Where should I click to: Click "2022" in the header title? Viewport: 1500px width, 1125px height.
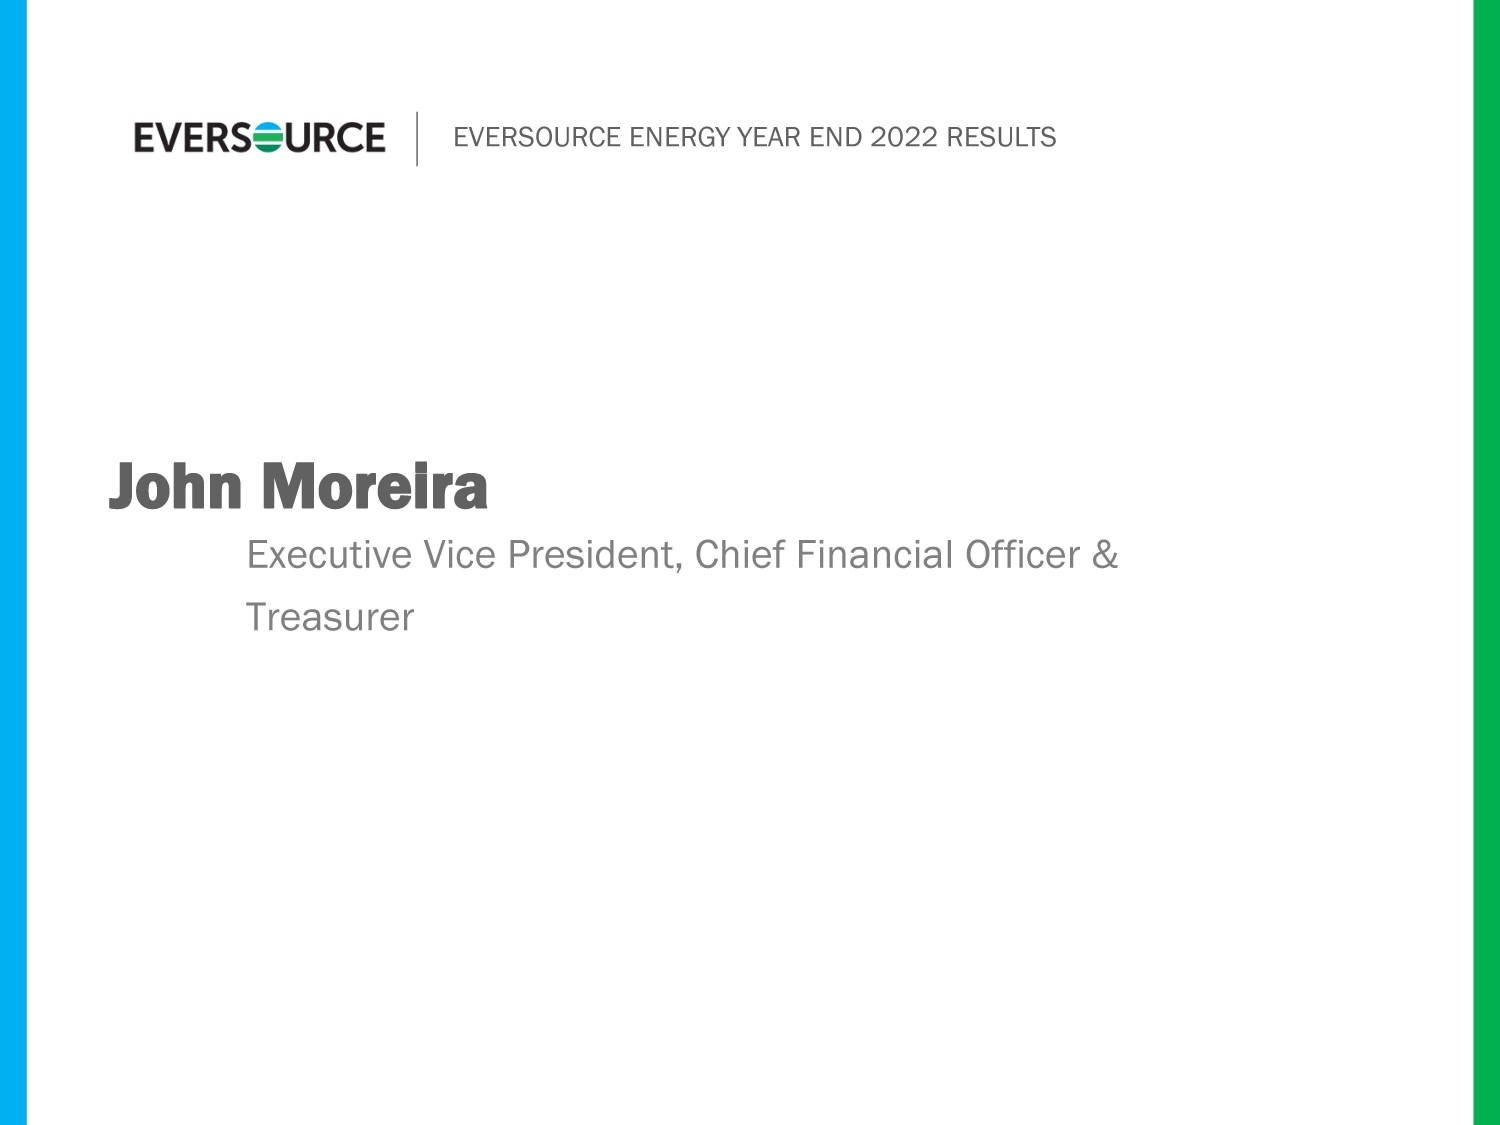(904, 137)
